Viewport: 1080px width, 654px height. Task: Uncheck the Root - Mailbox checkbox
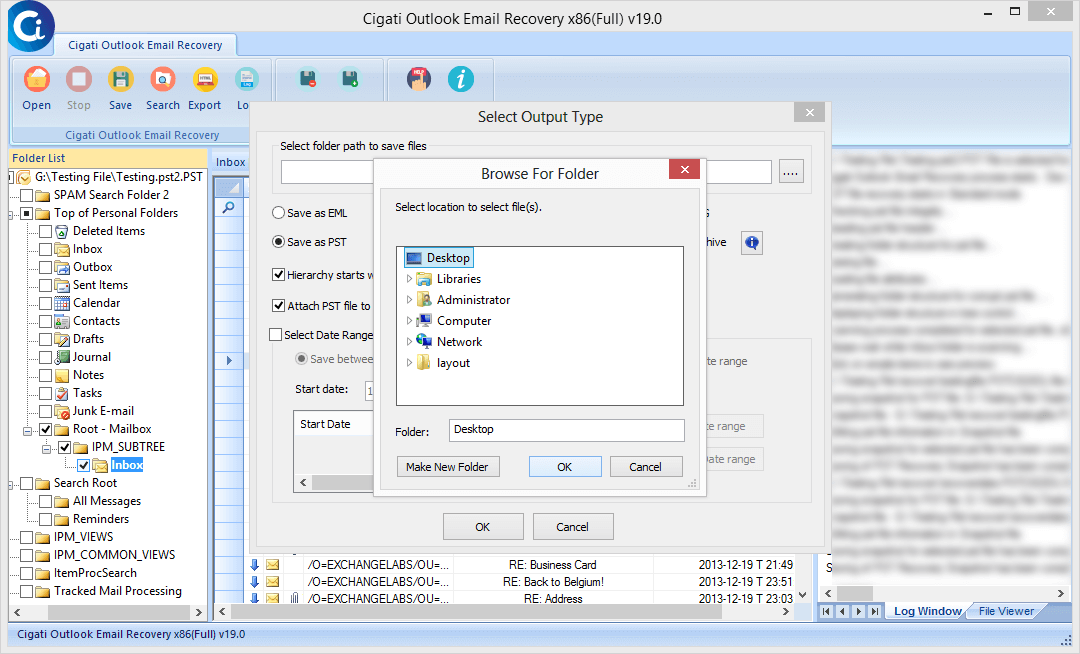coord(45,429)
